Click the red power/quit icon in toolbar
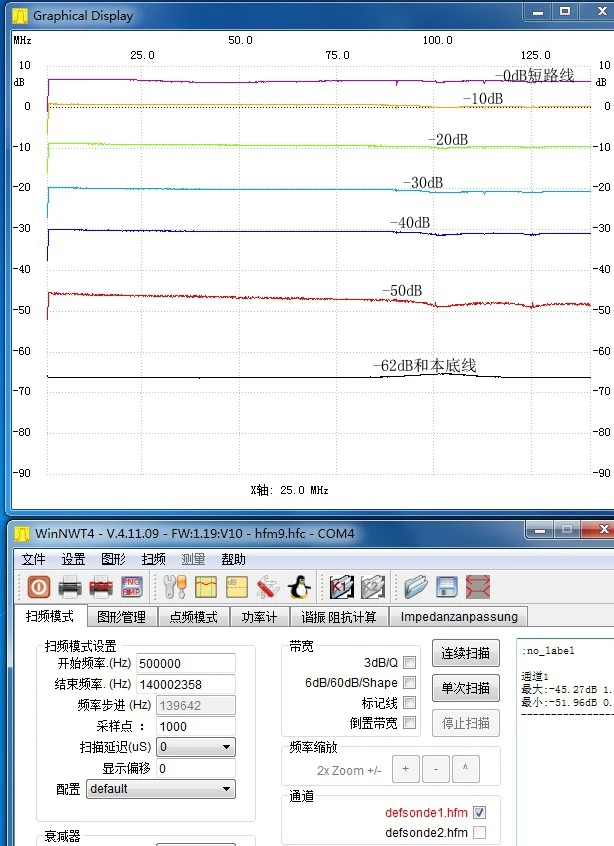 pyautogui.click(x=38, y=587)
